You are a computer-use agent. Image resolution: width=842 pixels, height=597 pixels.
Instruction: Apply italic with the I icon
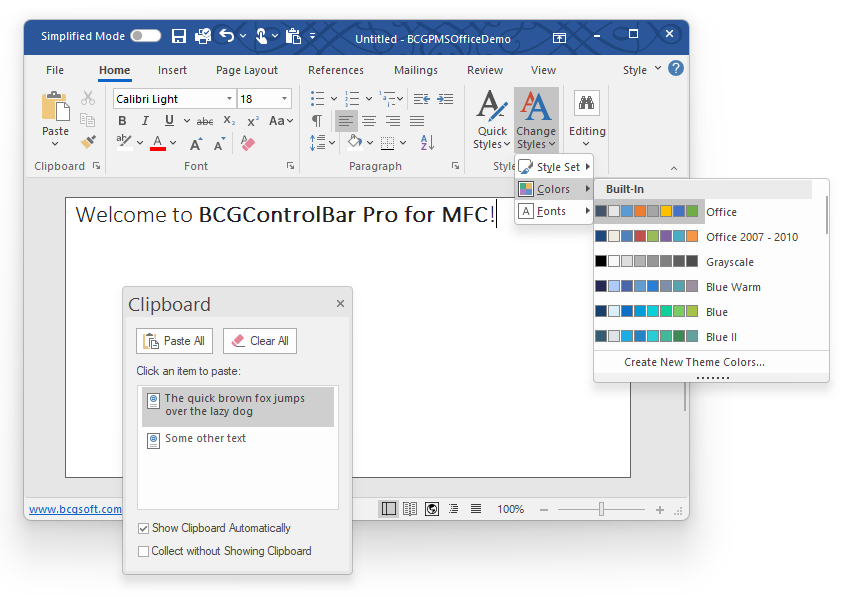(146, 121)
